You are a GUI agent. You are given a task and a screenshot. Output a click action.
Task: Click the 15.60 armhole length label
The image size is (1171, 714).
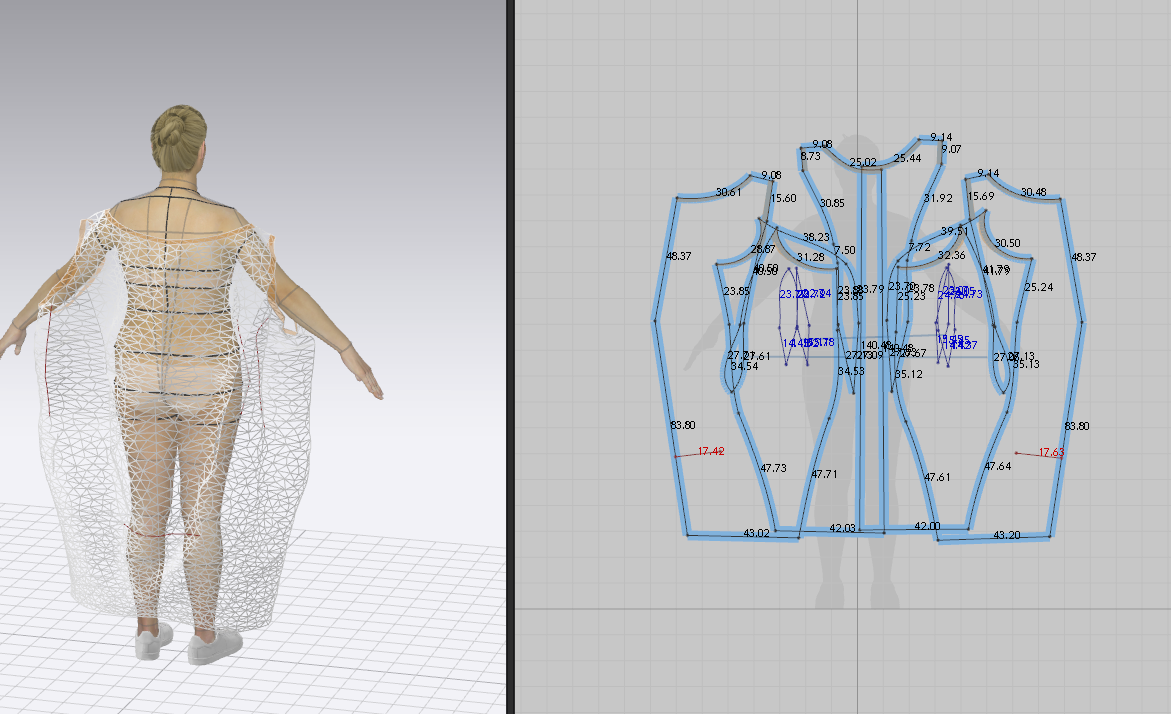pos(783,198)
